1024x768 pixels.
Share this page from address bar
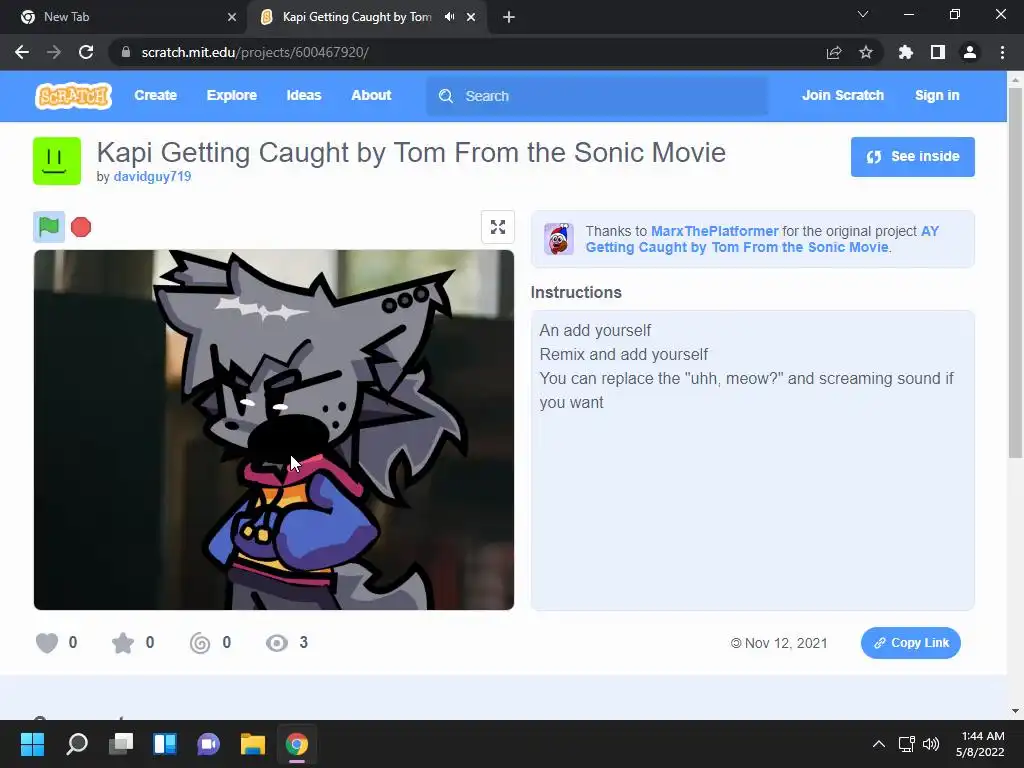834,52
